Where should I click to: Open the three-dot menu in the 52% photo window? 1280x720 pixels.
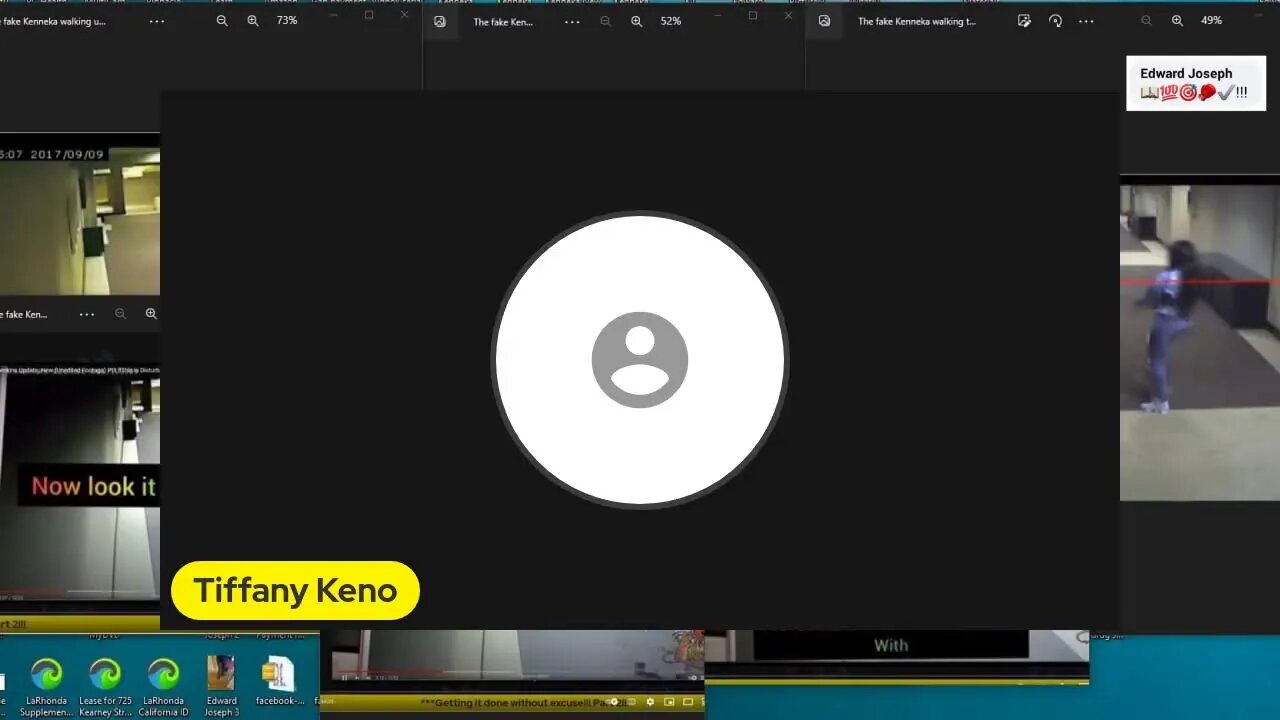572,21
